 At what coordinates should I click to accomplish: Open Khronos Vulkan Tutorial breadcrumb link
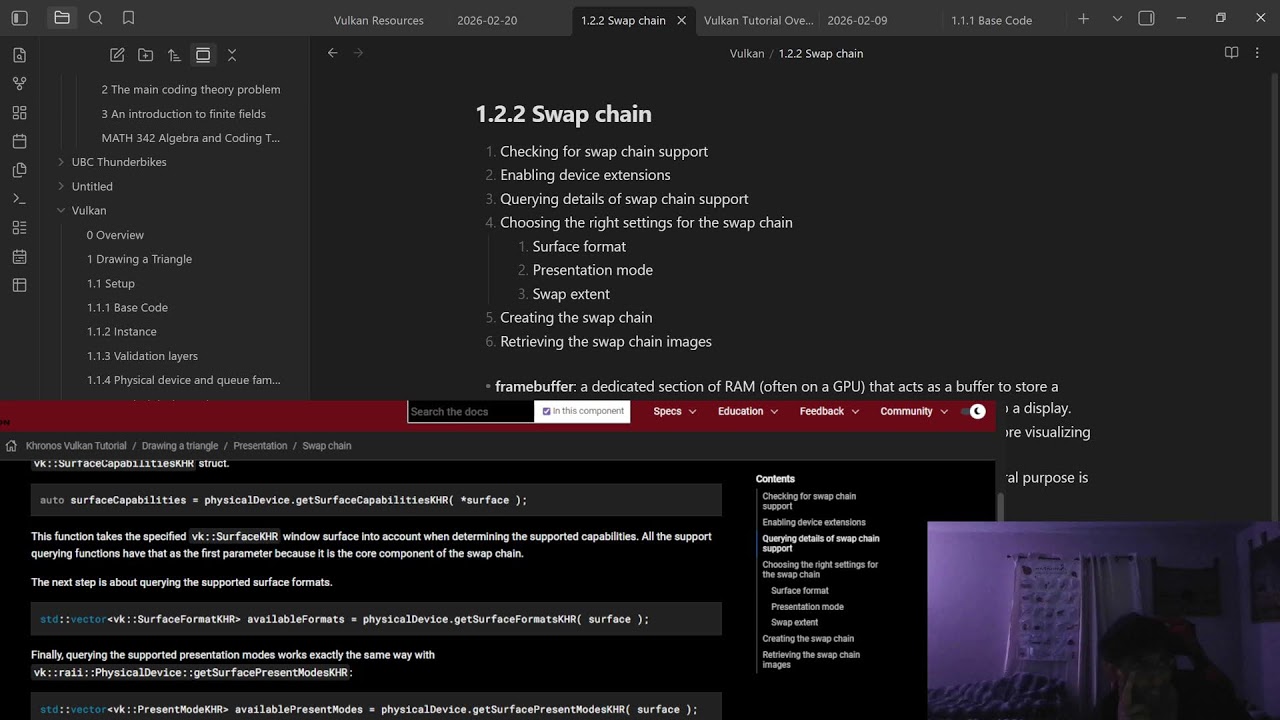(76, 446)
